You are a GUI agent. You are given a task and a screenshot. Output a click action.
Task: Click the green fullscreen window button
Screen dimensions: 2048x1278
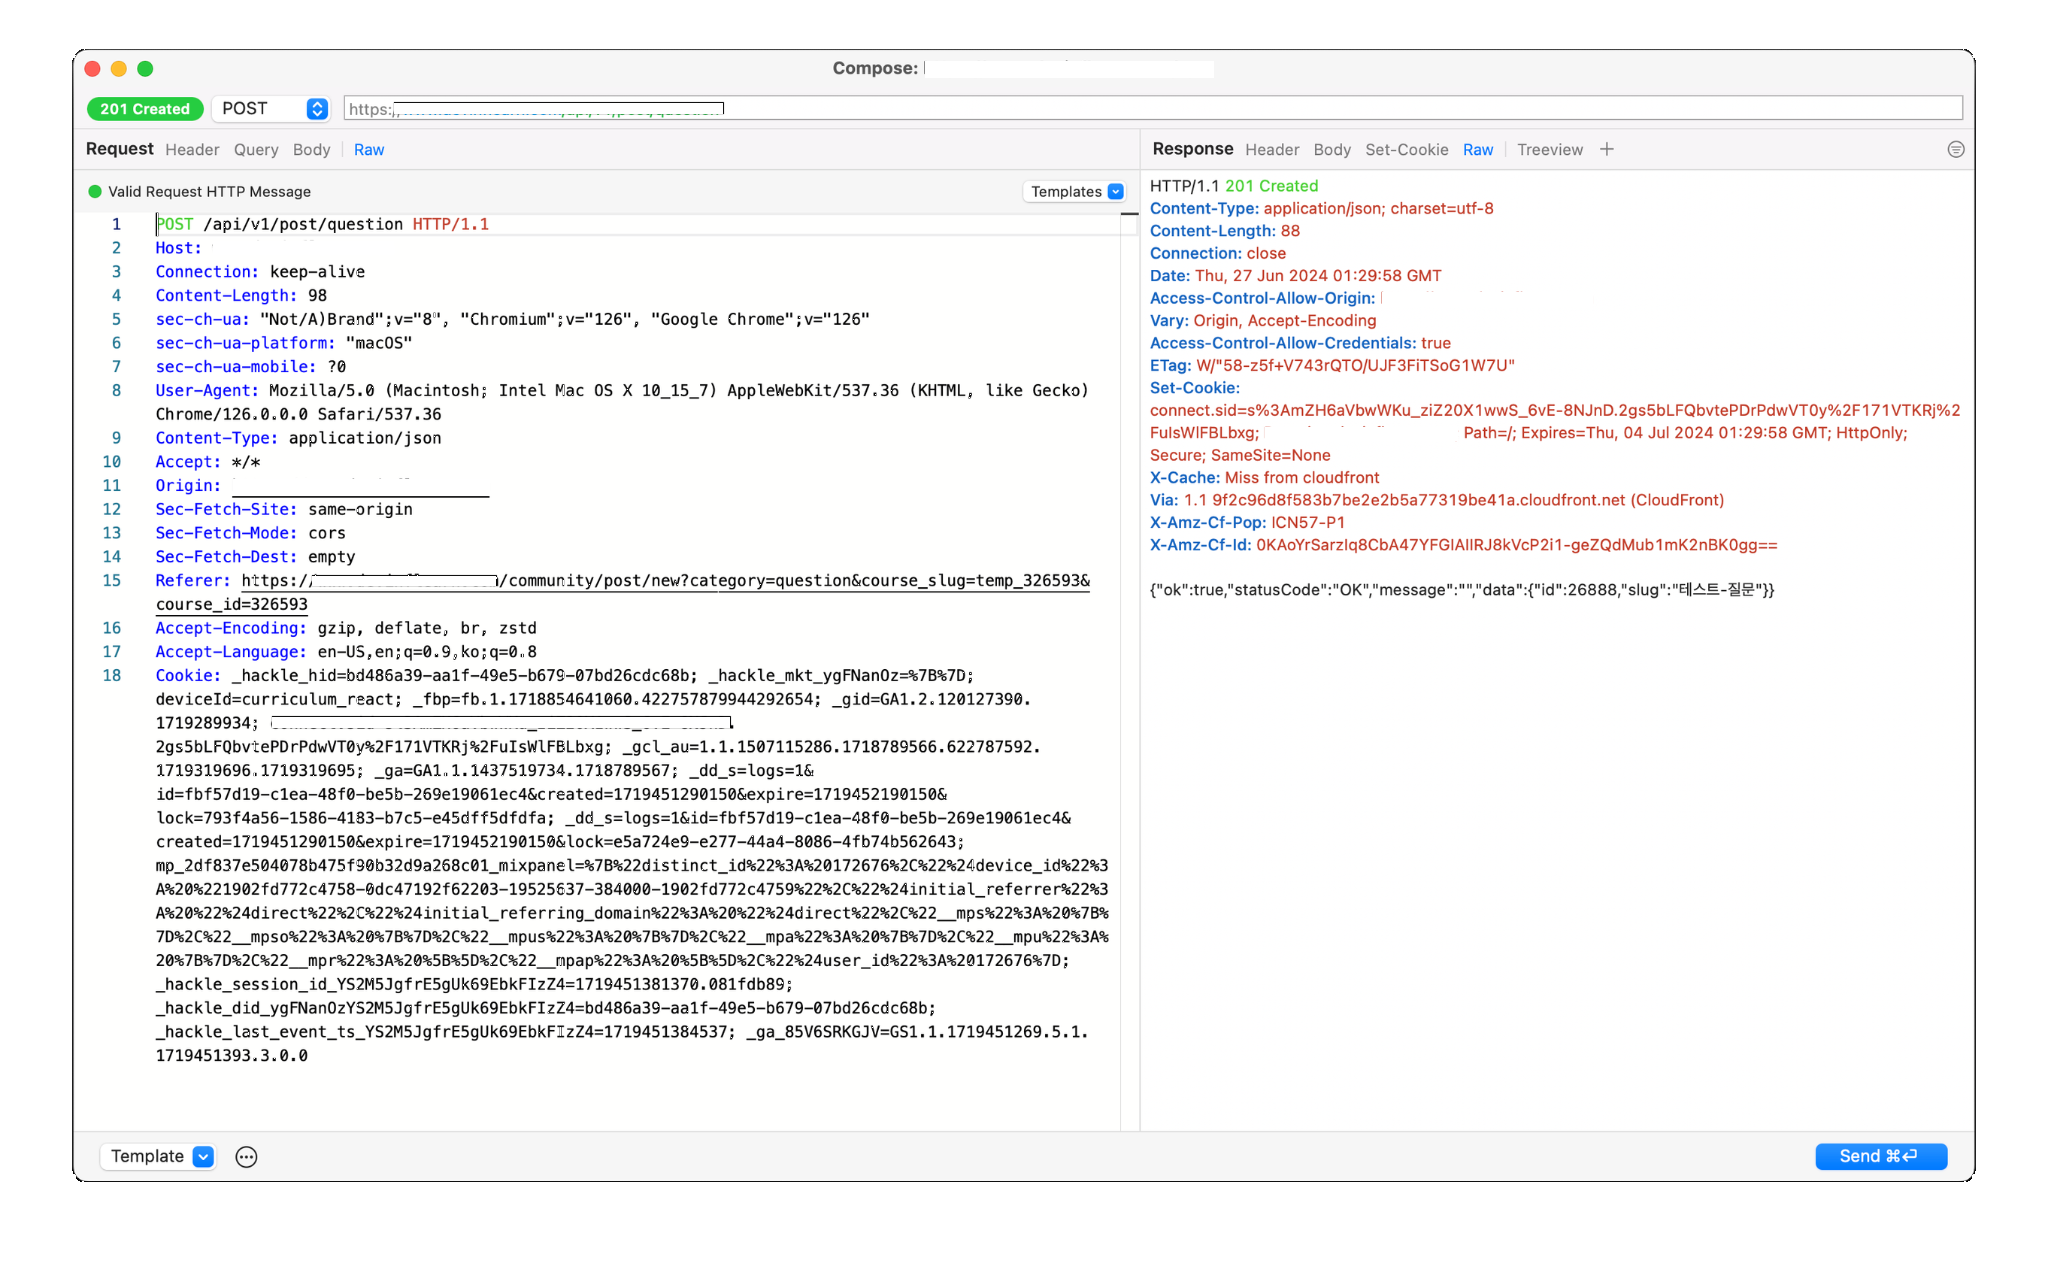pyautogui.click(x=145, y=68)
